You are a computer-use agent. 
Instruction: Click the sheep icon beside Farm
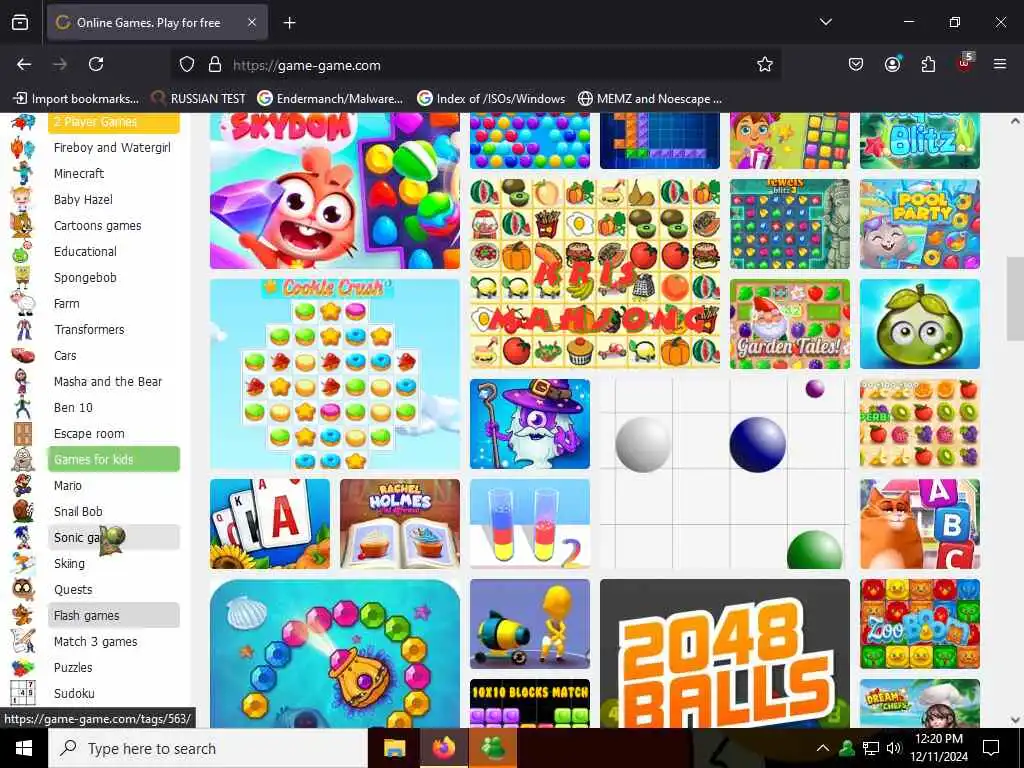(x=23, y=303)
